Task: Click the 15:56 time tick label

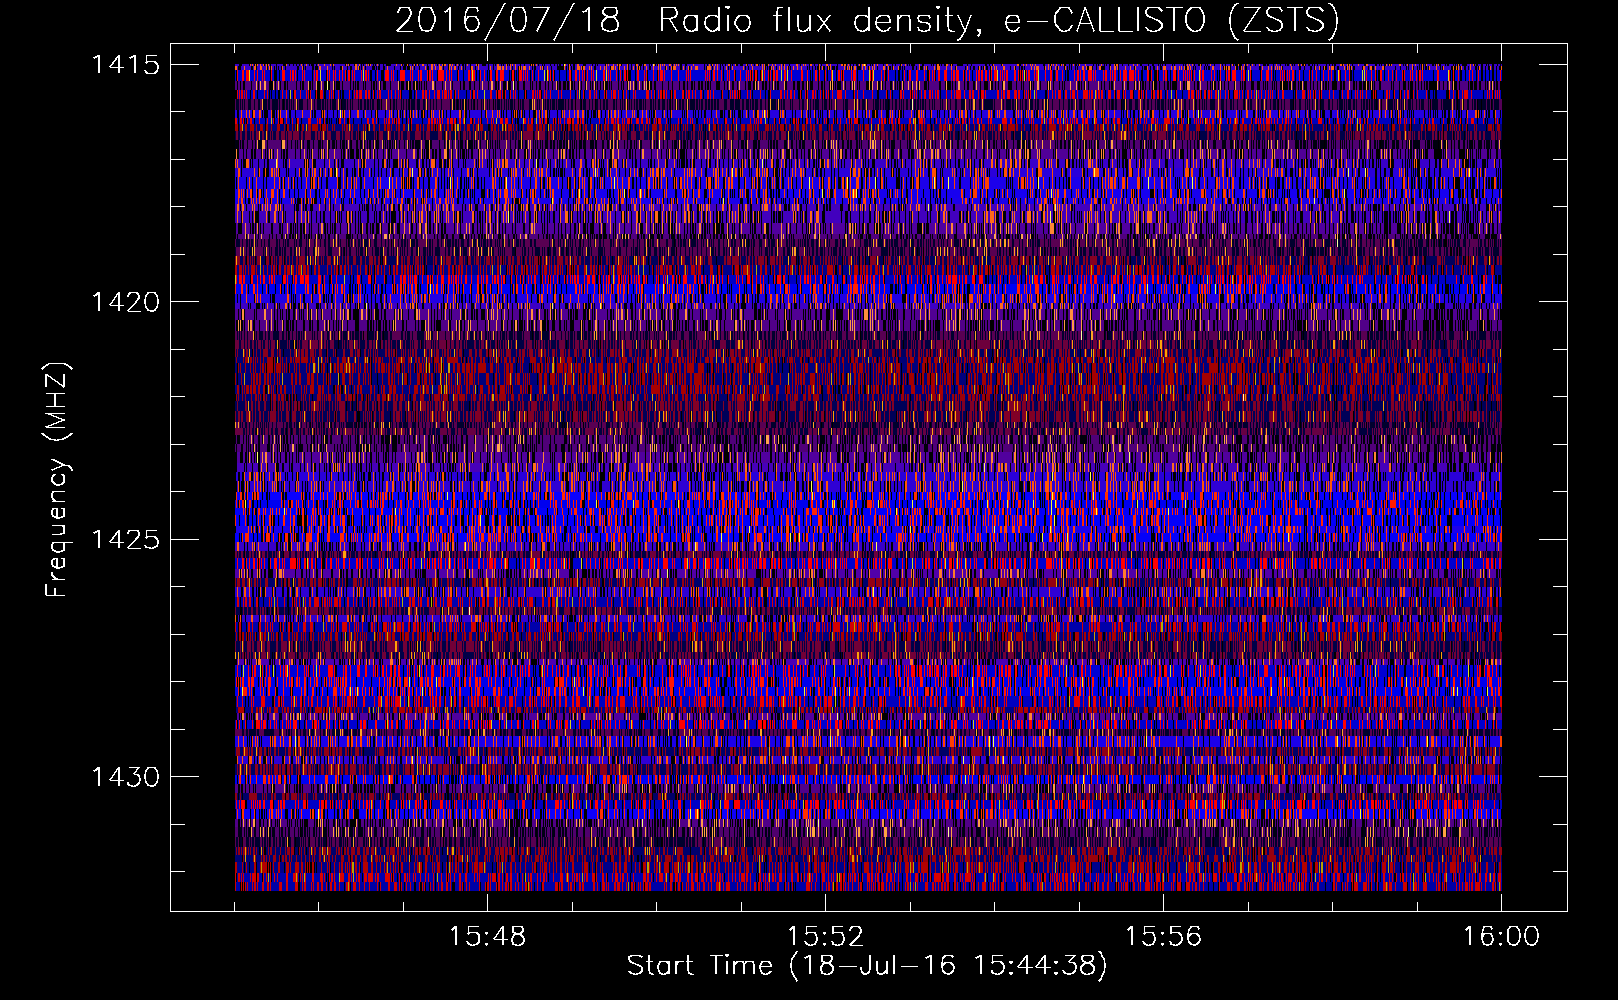Action: click(x=1163, y=937)
